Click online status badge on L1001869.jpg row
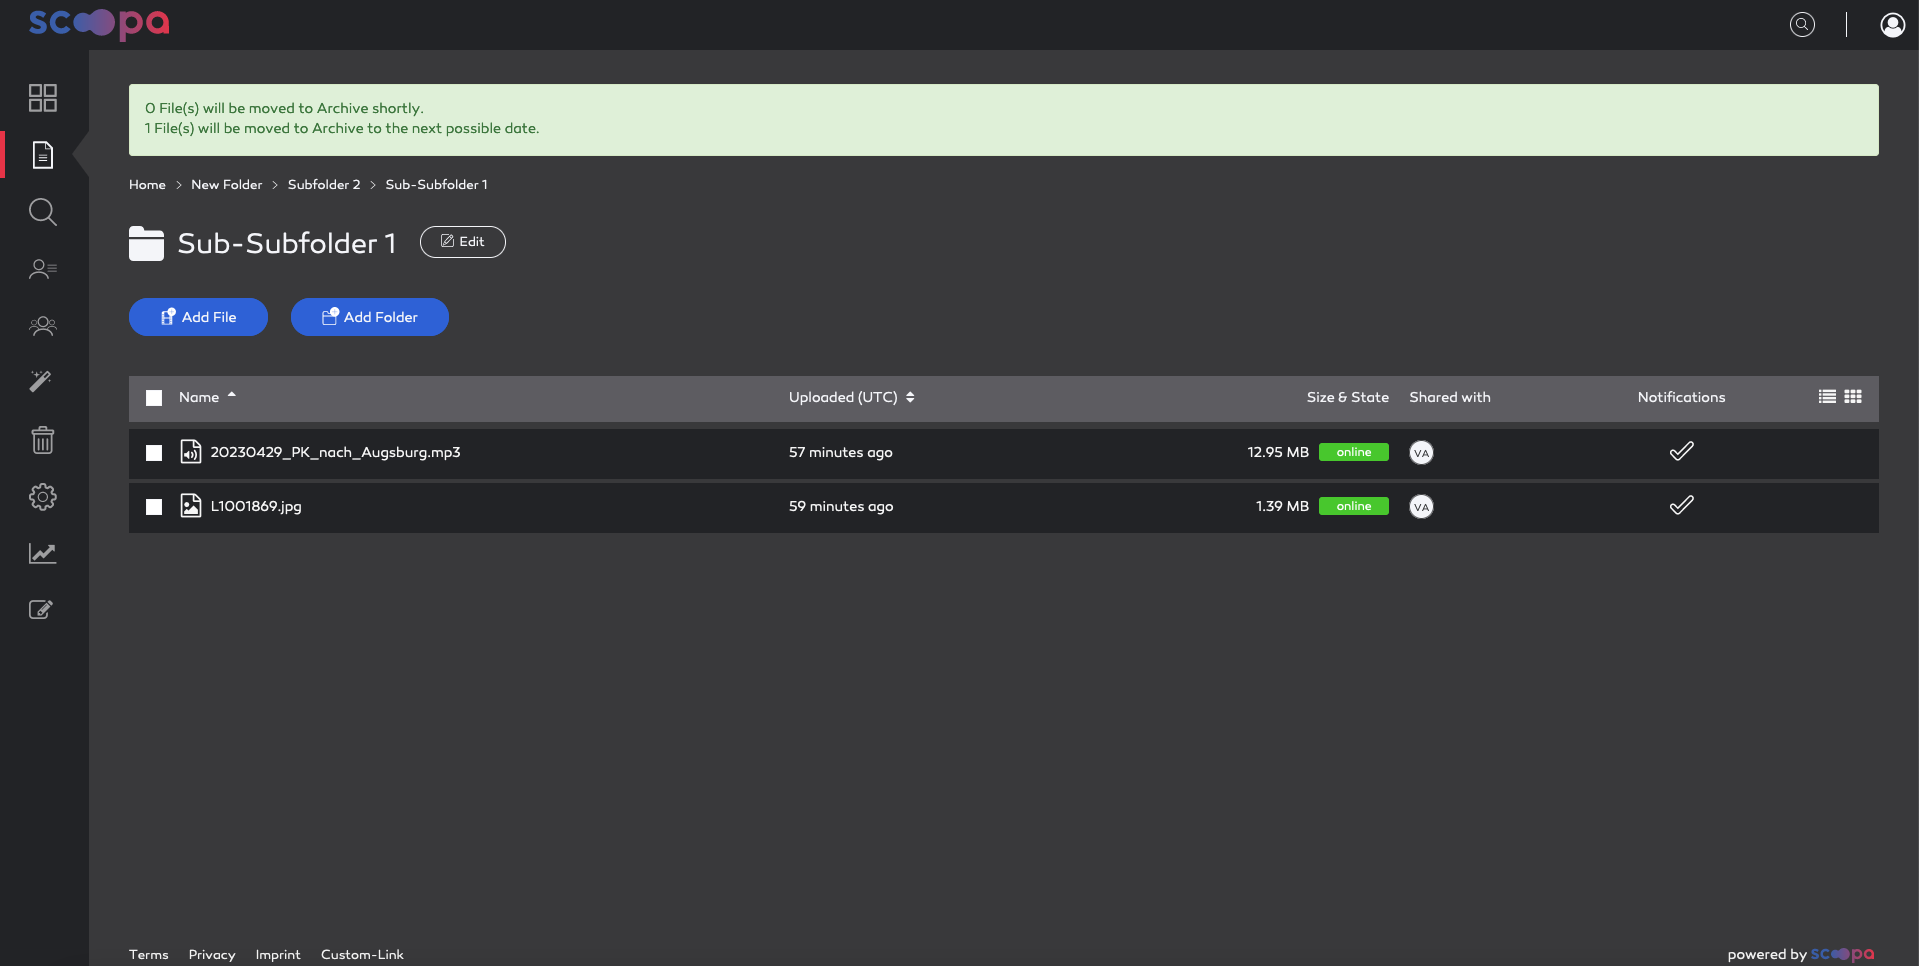1919x966 pixels. tap(1354, 506)
